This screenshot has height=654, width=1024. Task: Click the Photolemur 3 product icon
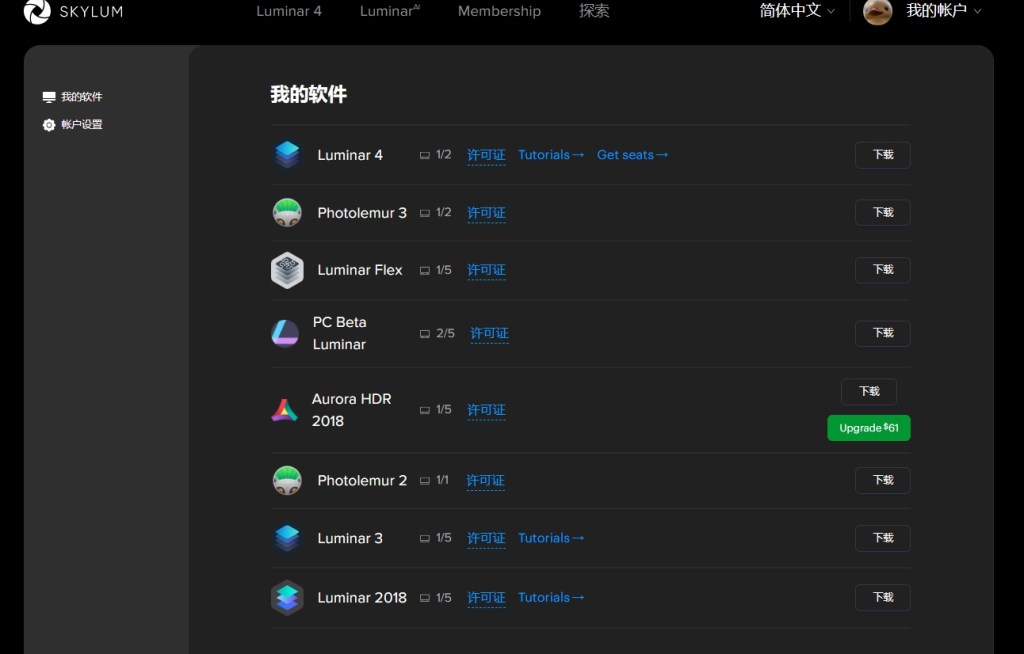pos(287,212)
